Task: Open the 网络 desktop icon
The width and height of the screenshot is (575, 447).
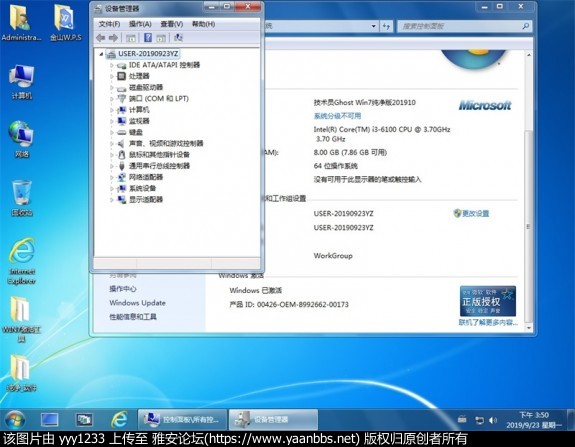Action: (22, 139)
